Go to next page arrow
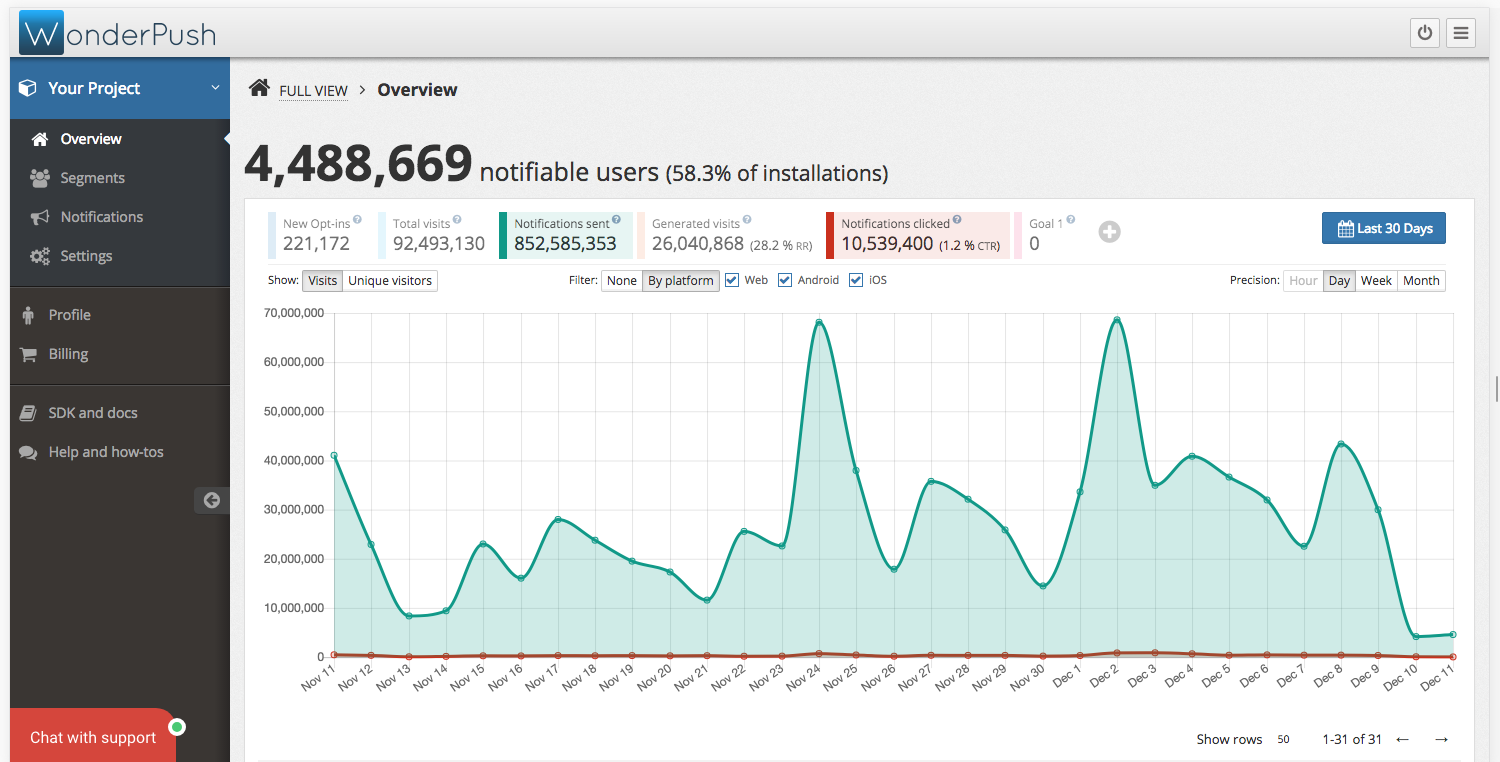Image resolution: width=1500 pixels, height=762 pixels. [x=1441, y=739]
